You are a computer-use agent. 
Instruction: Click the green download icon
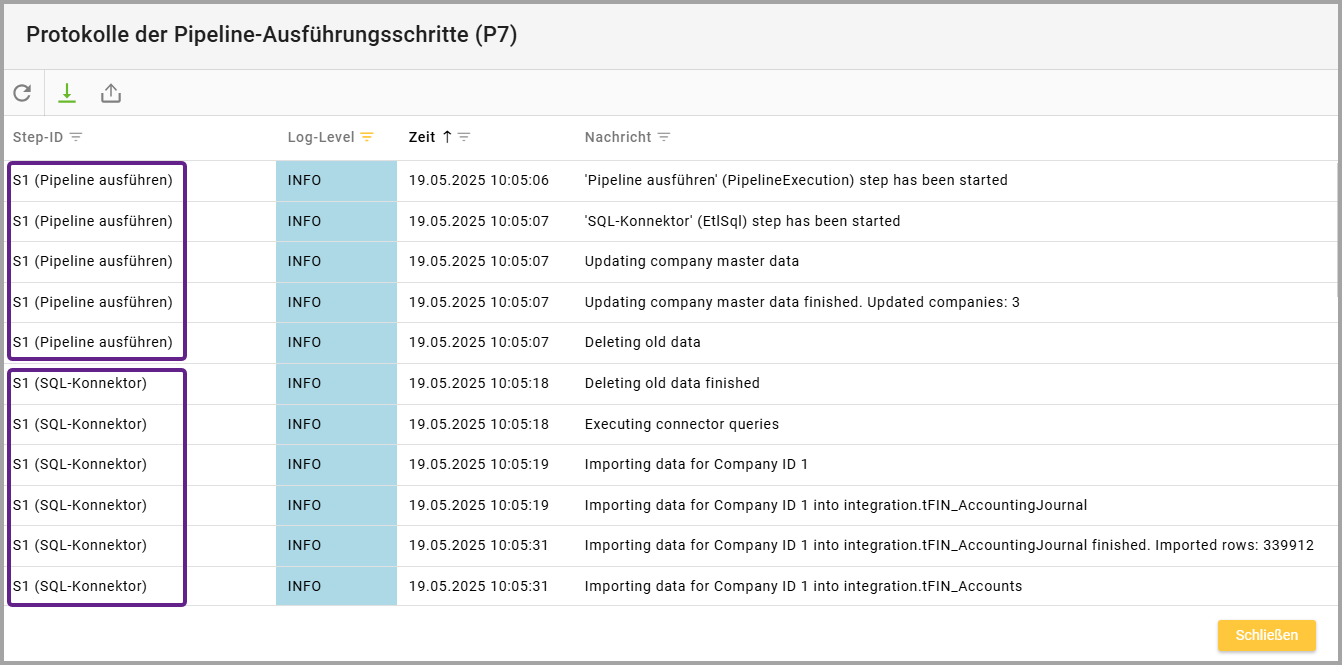coord(67,93)
